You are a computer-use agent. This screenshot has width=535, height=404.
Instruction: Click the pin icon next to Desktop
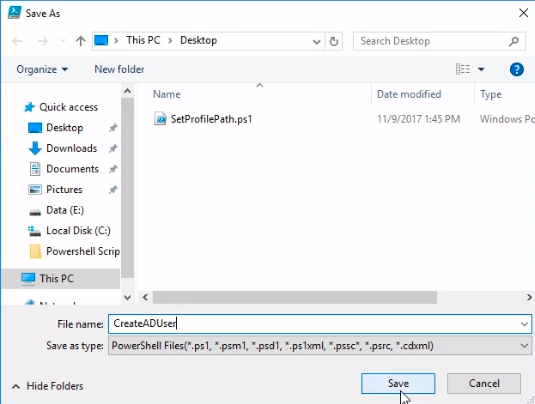113,128
